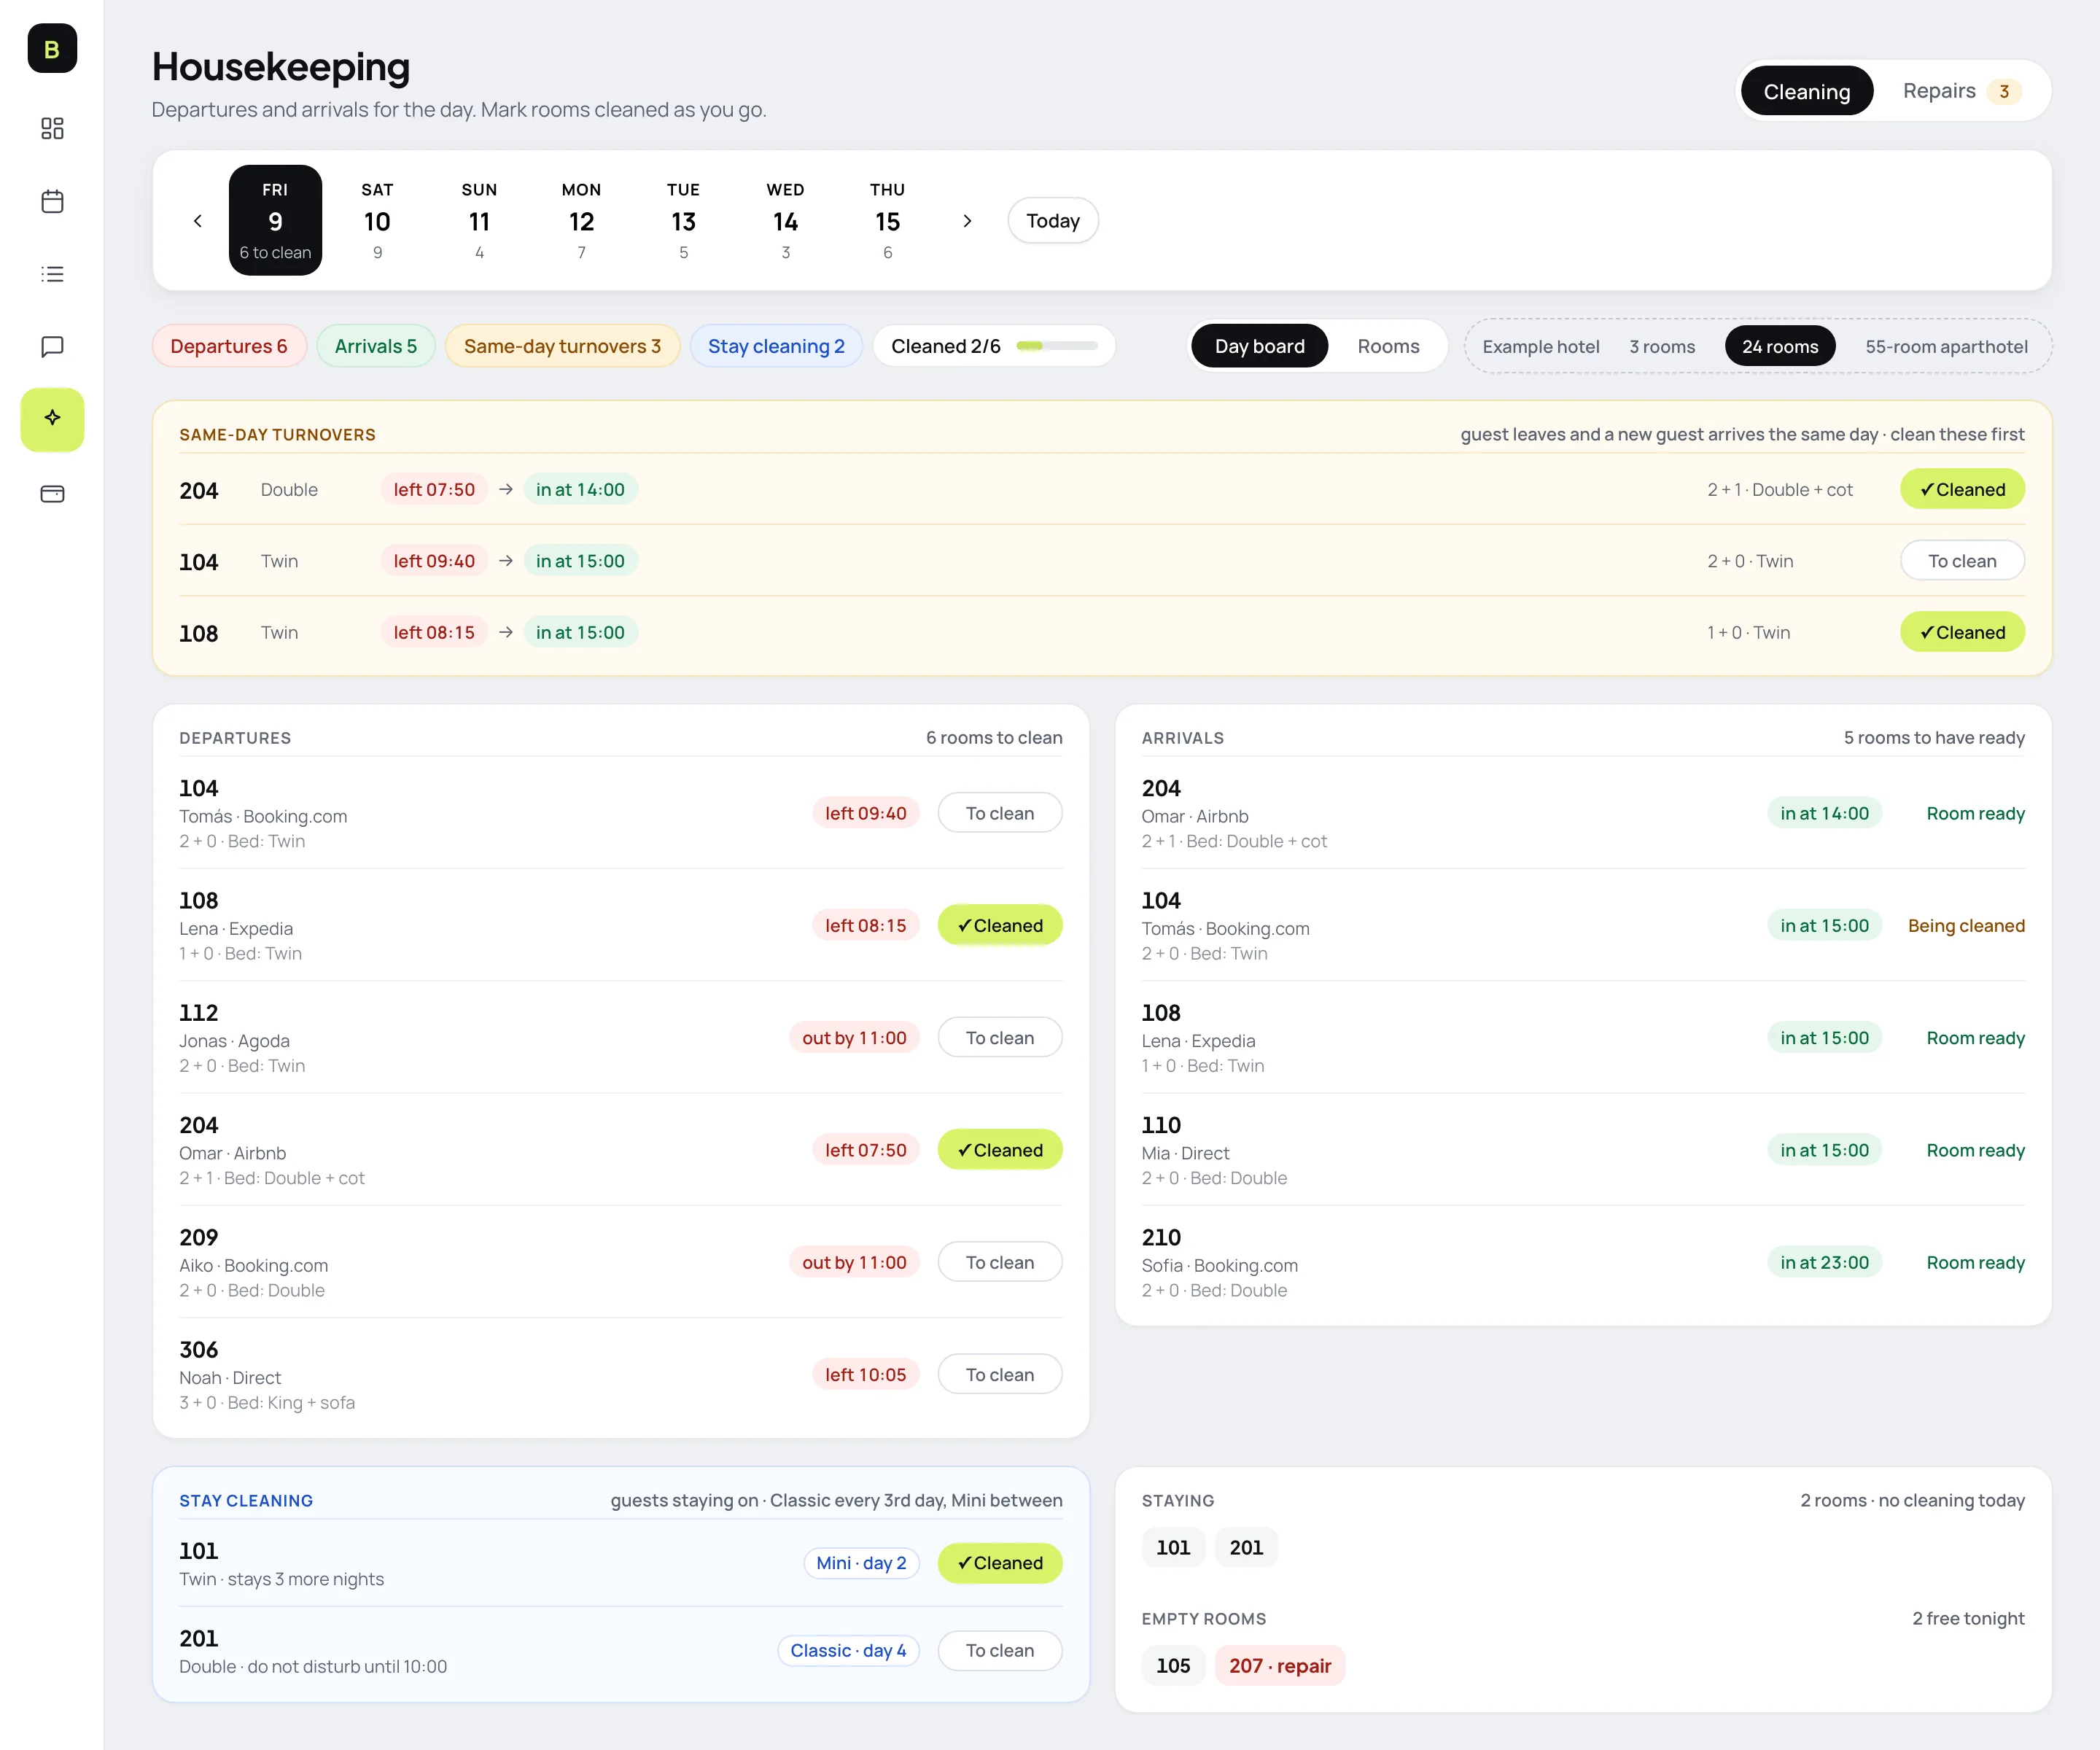Screen dimensions: 2100x1750
Task: Open the payments card icon in sidebar
Action: click(x=52, y=493)
